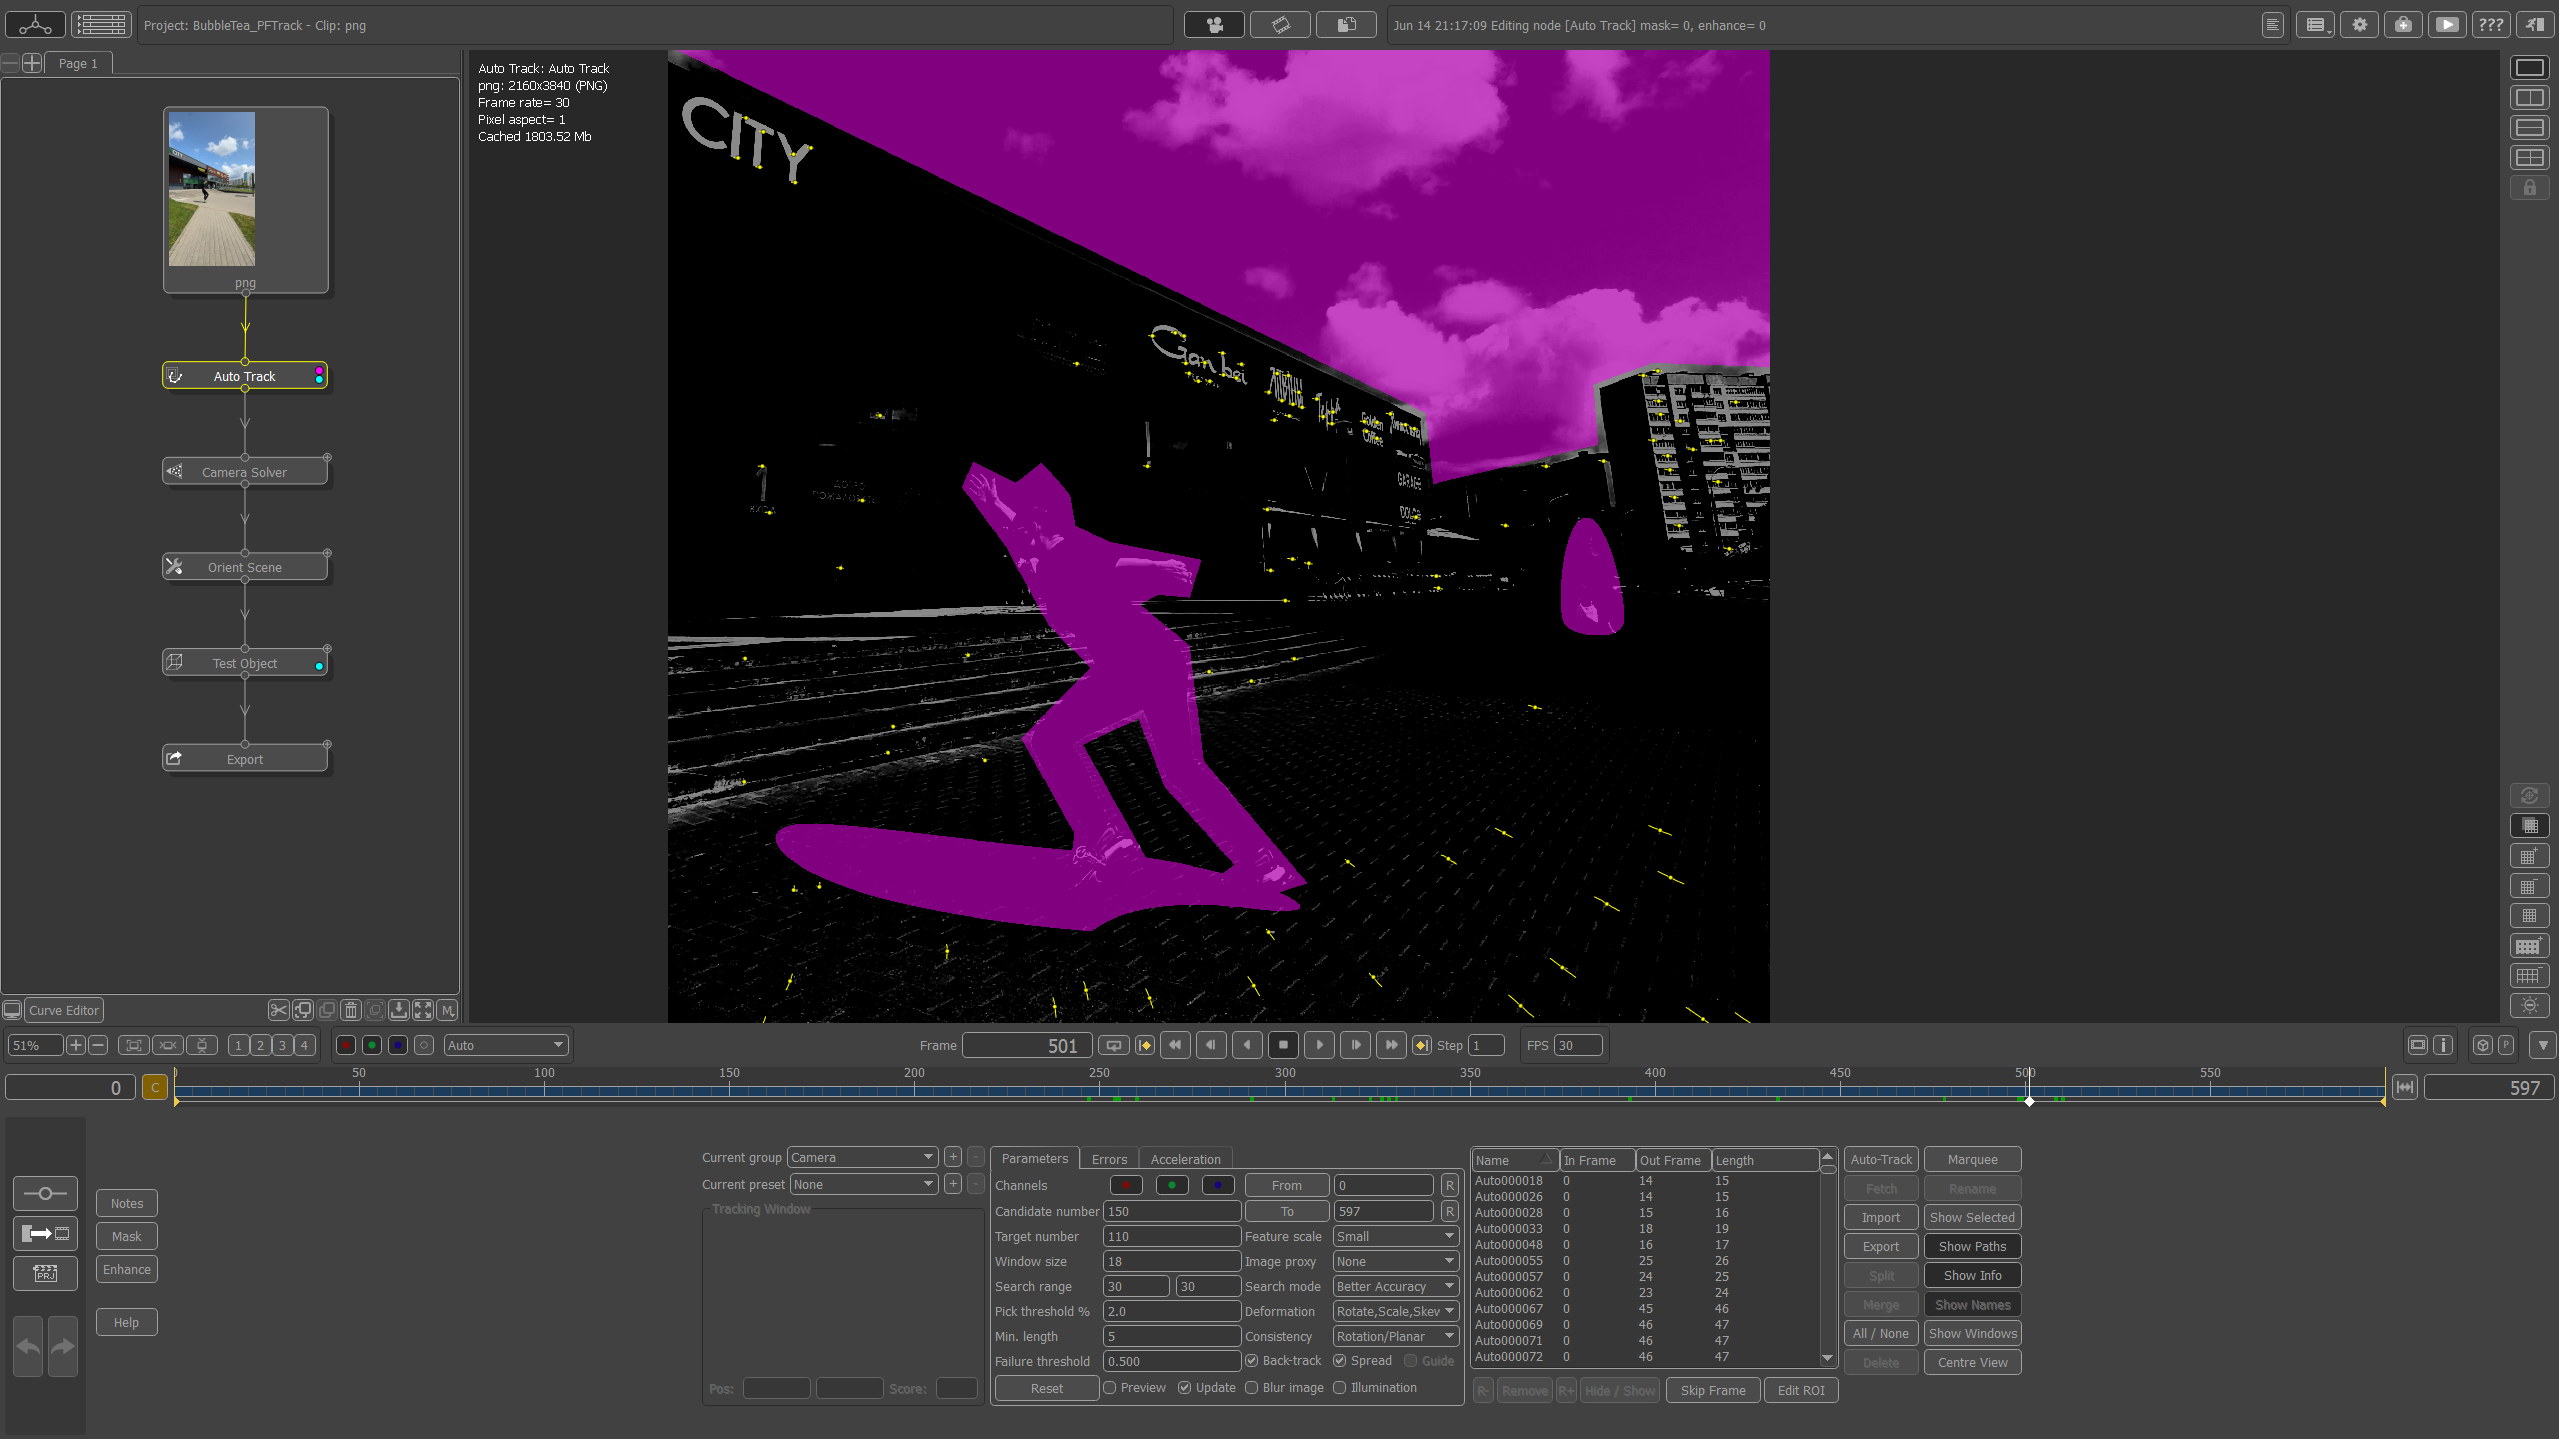Screen dimensions: 2559x1439
Task: Click the zoom in plus button beside 51%
Action: (x=76, y=1045)
